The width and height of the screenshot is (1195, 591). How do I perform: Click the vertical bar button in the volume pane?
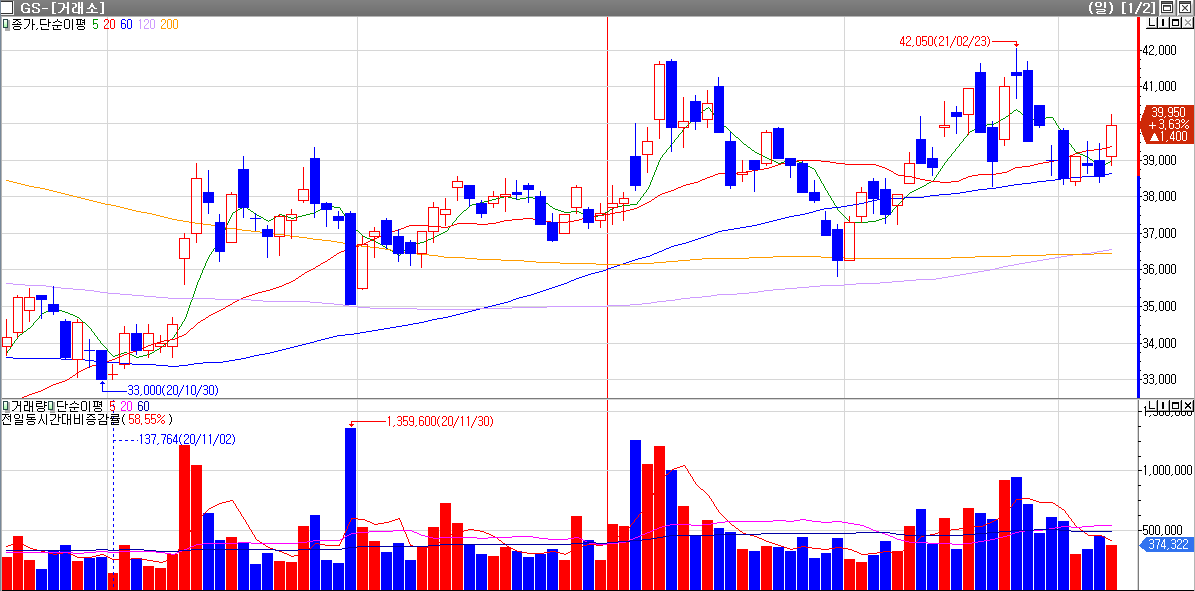tap(1163, 404)
